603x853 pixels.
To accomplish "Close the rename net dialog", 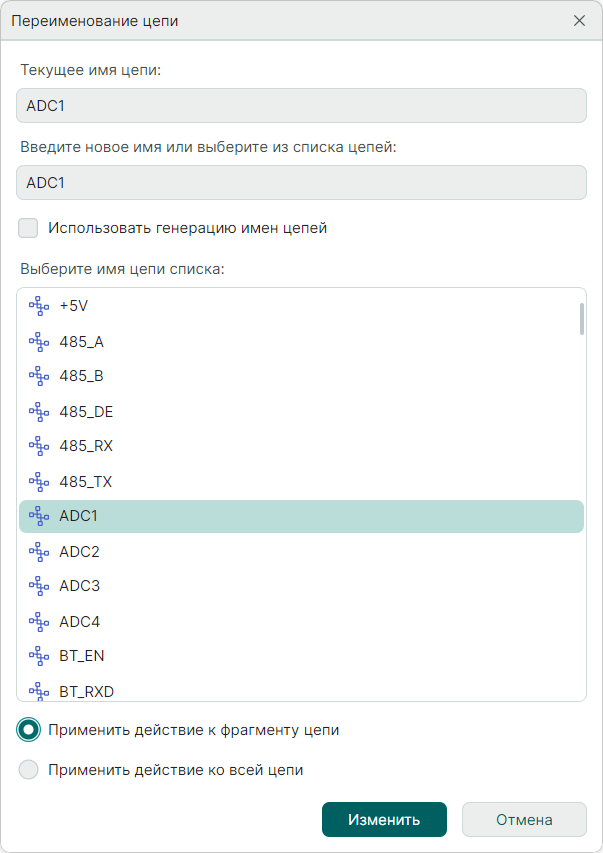I will point(579,20).
